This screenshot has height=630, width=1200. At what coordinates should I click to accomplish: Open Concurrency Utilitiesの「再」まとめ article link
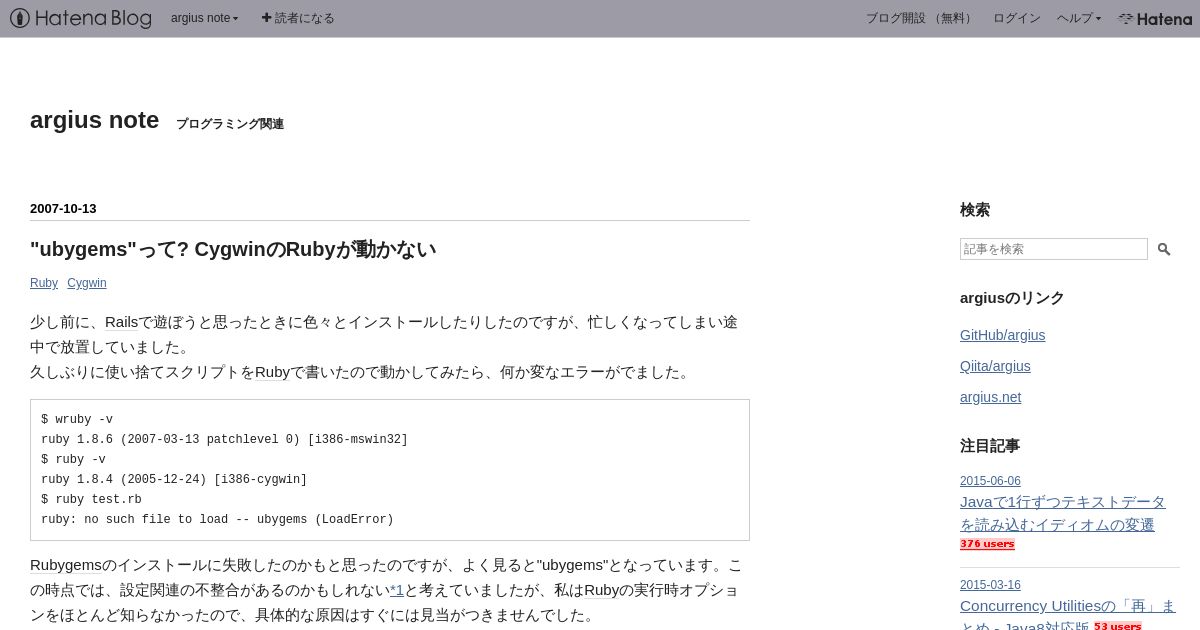click(1067, 614)
